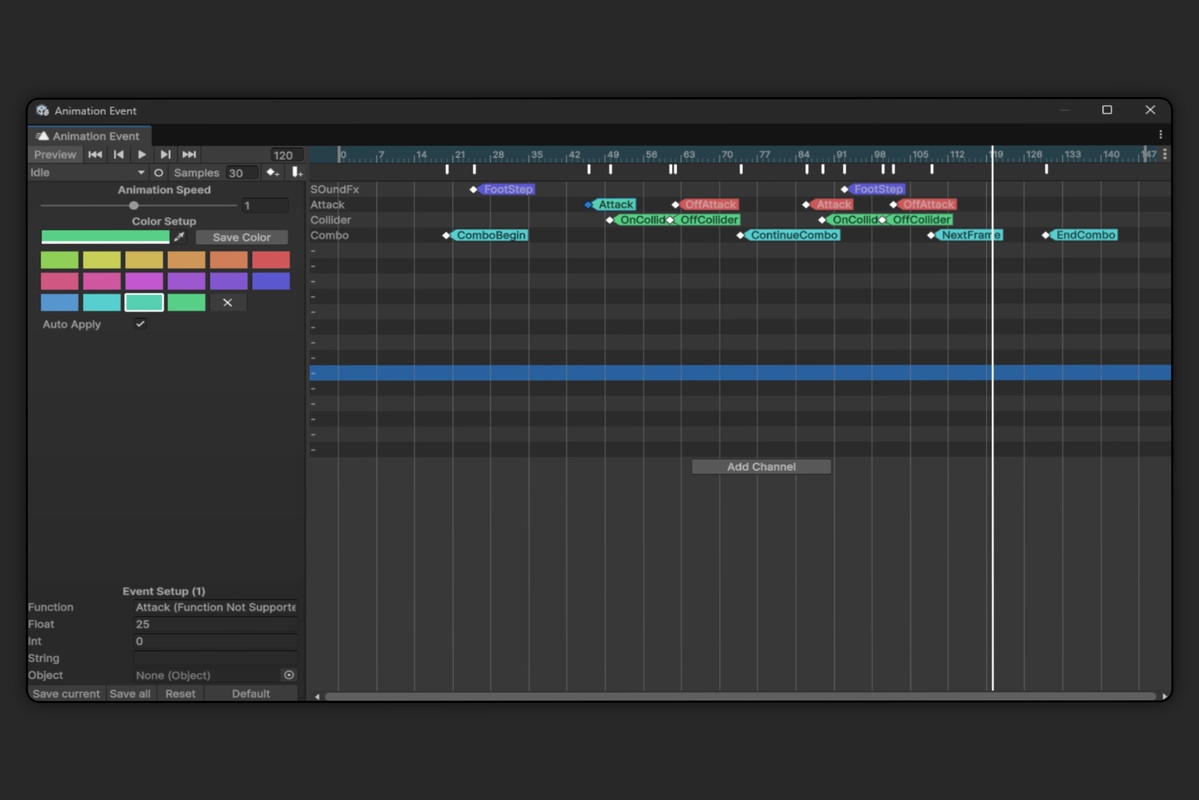
Task: Pick a color with the eyedropper
Action: click(x=180, y=237)
